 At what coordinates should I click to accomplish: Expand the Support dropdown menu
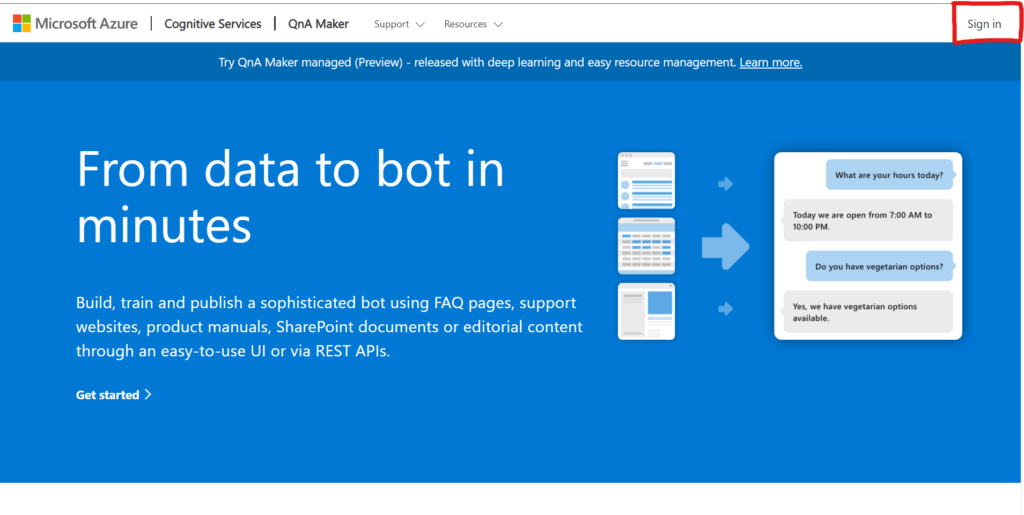click(x=398, y=24)
